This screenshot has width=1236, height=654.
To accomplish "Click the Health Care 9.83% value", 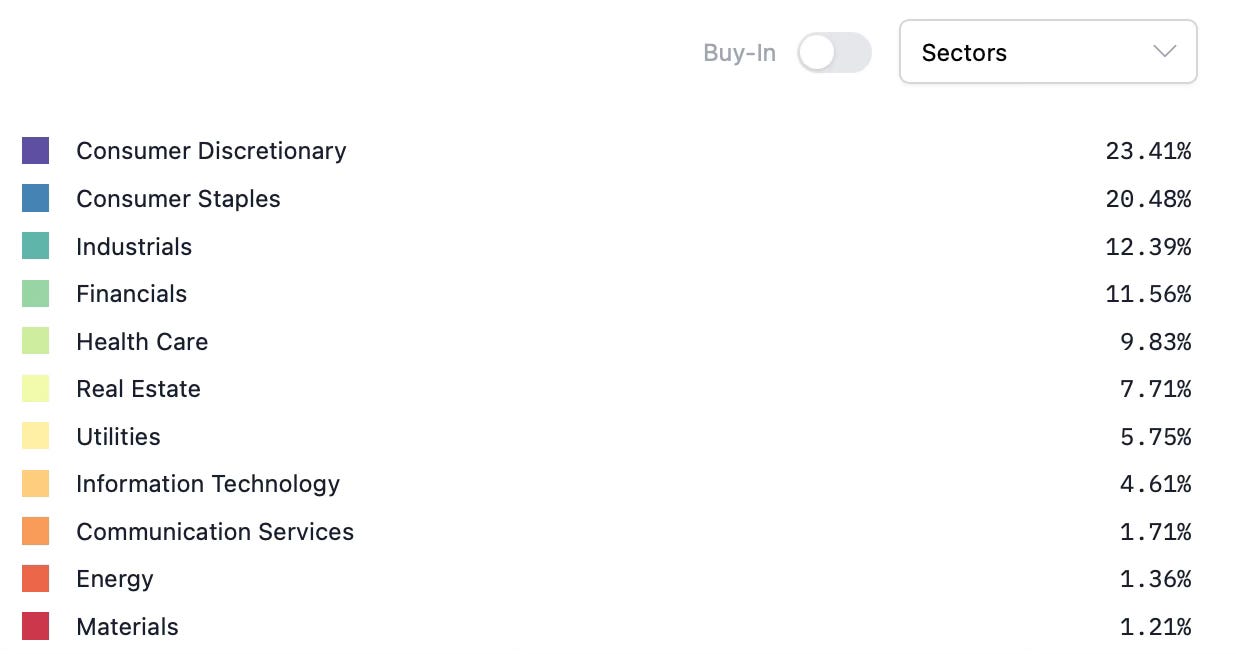I will point(1155,342).
